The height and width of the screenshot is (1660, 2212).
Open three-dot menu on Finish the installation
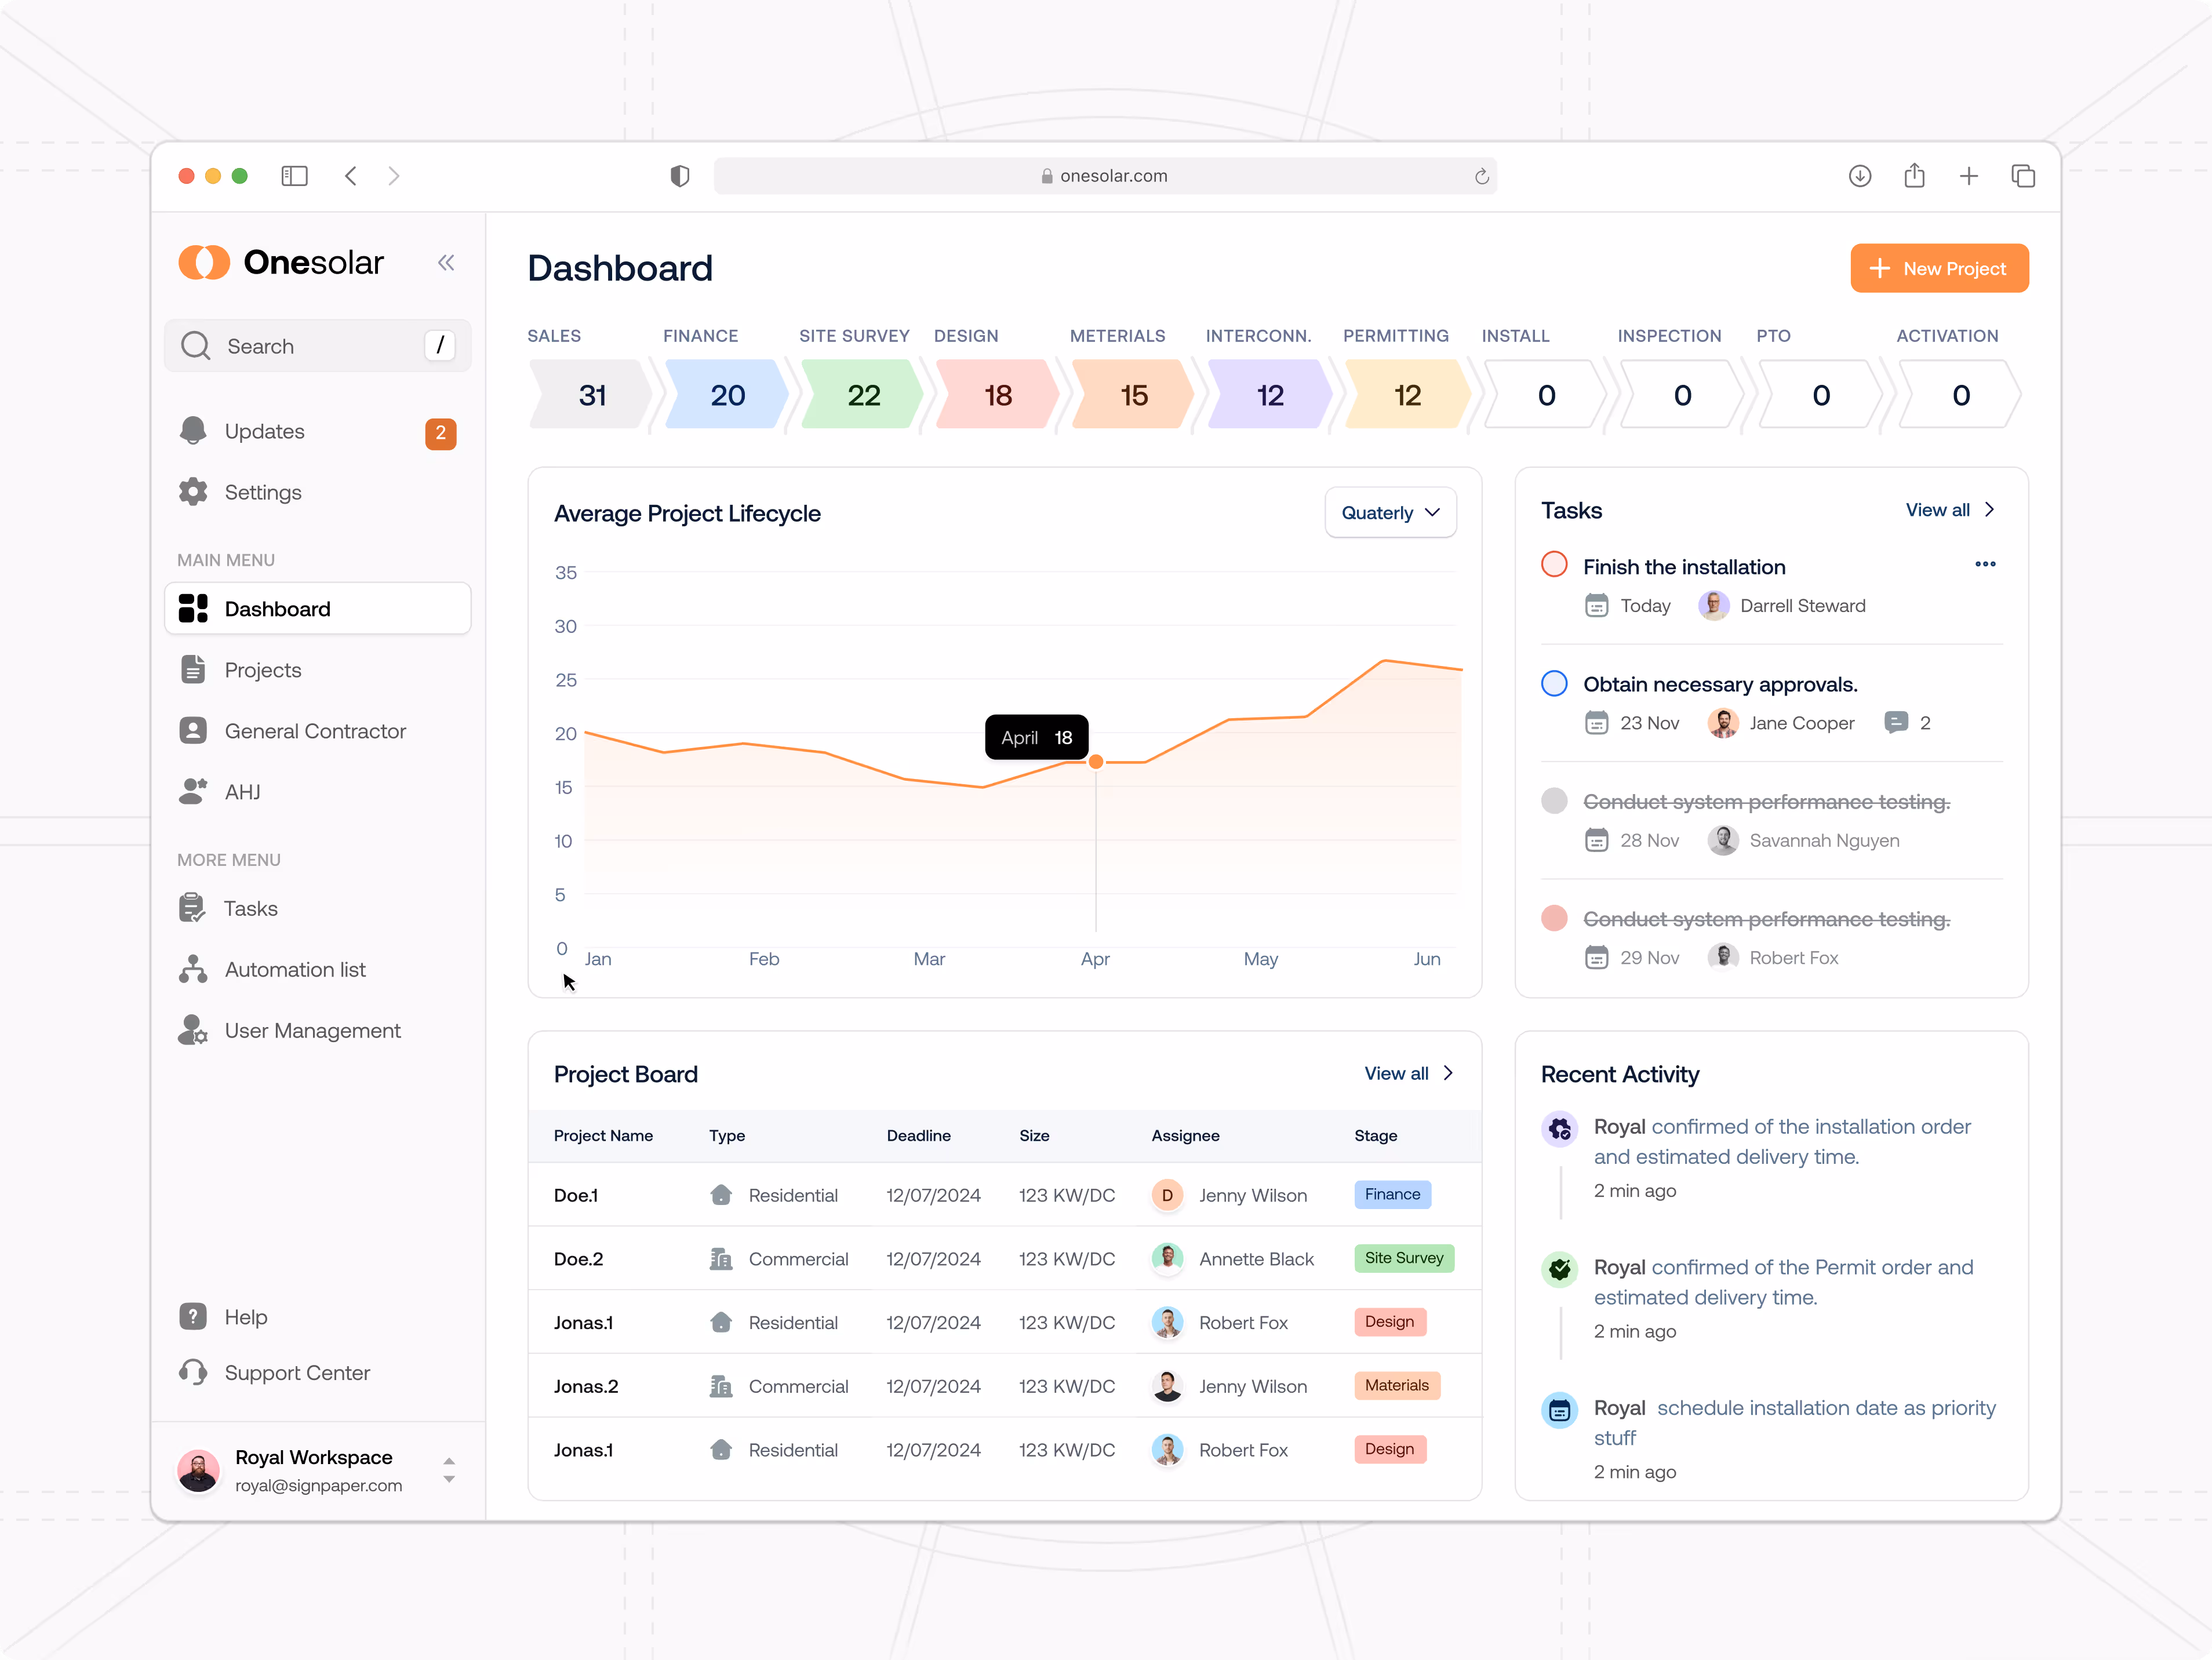pos(1985,565)
